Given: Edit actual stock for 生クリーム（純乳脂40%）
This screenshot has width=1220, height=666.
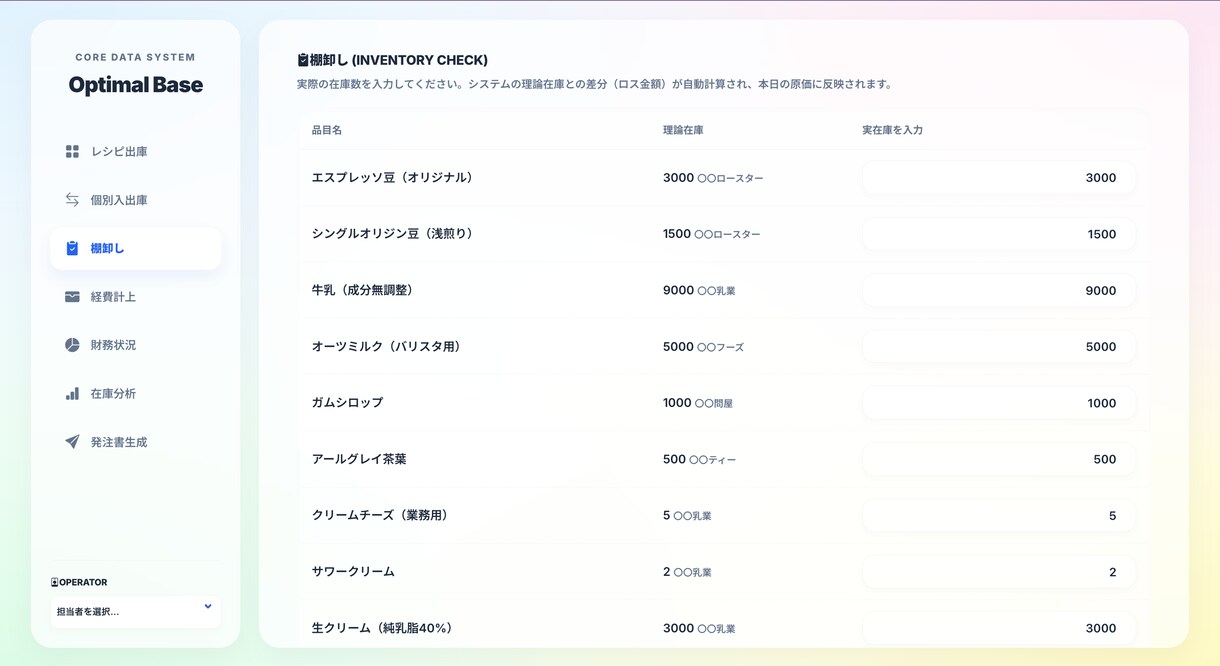Looking at the screenshot, I should [998, 628].
